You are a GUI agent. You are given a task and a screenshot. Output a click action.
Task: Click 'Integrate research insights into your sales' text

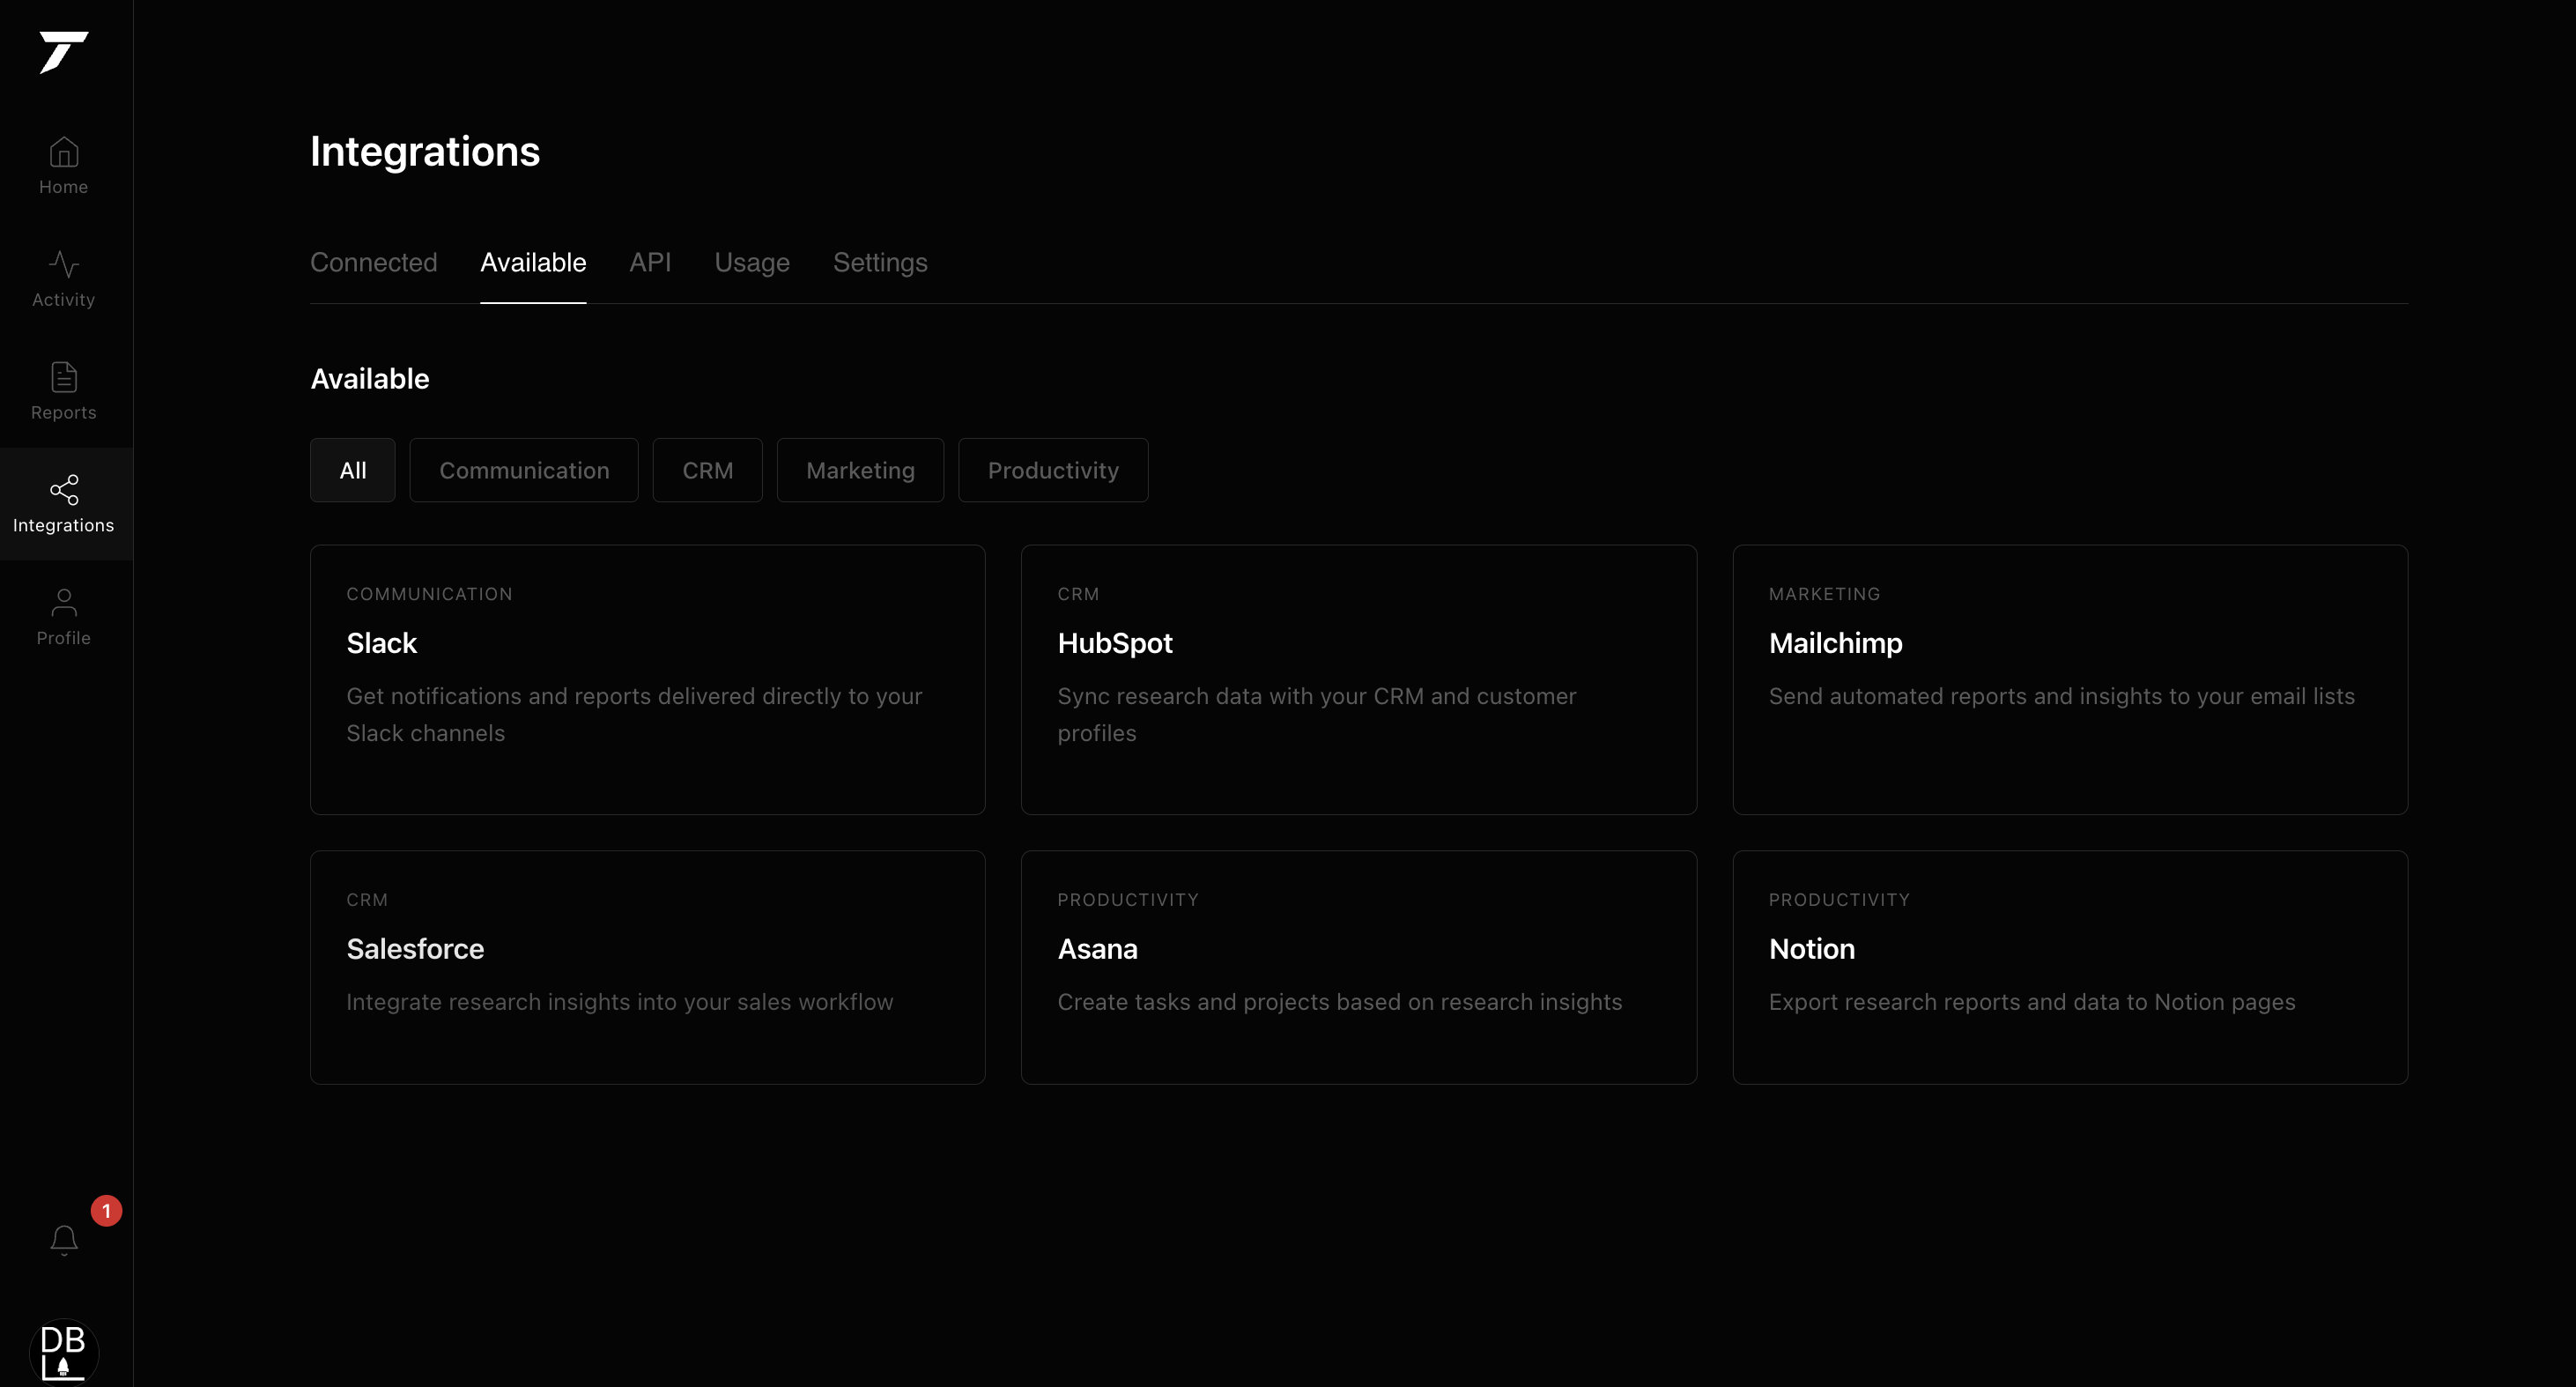click(620, 1002)
